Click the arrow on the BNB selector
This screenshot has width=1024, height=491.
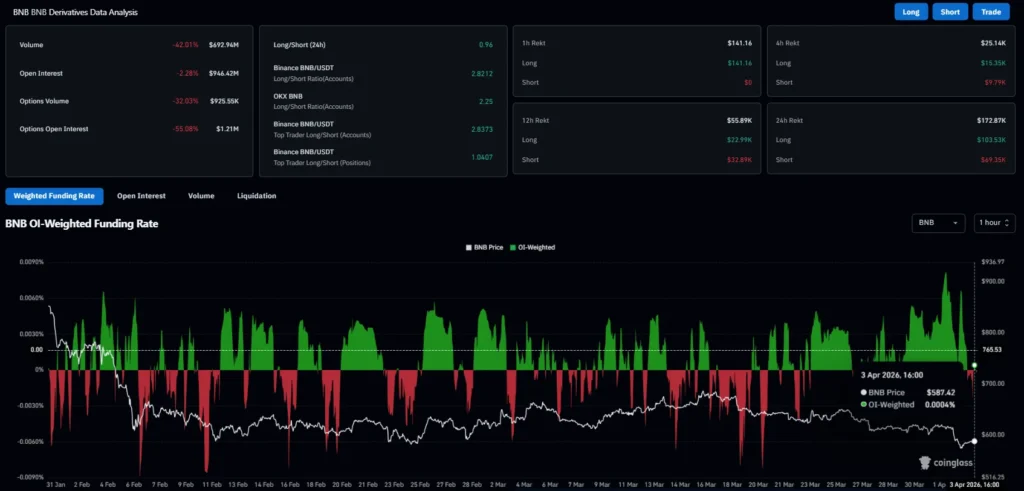955,223
